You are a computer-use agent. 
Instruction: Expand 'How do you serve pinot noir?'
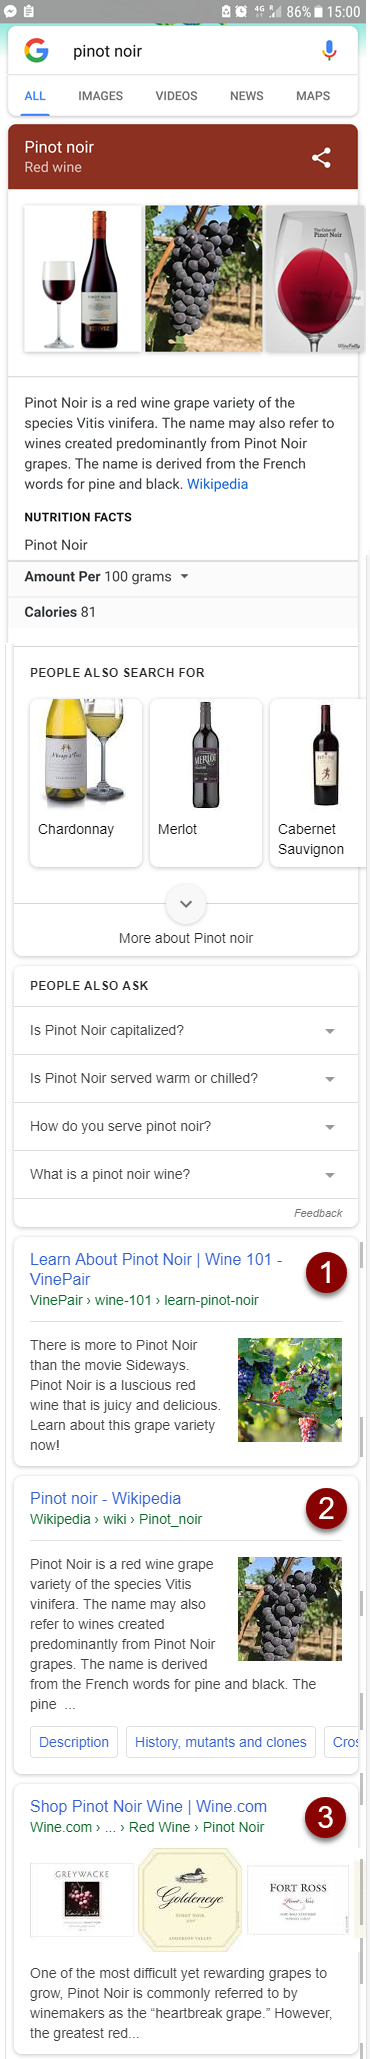pyautogui.click(x=186, y=1127)
